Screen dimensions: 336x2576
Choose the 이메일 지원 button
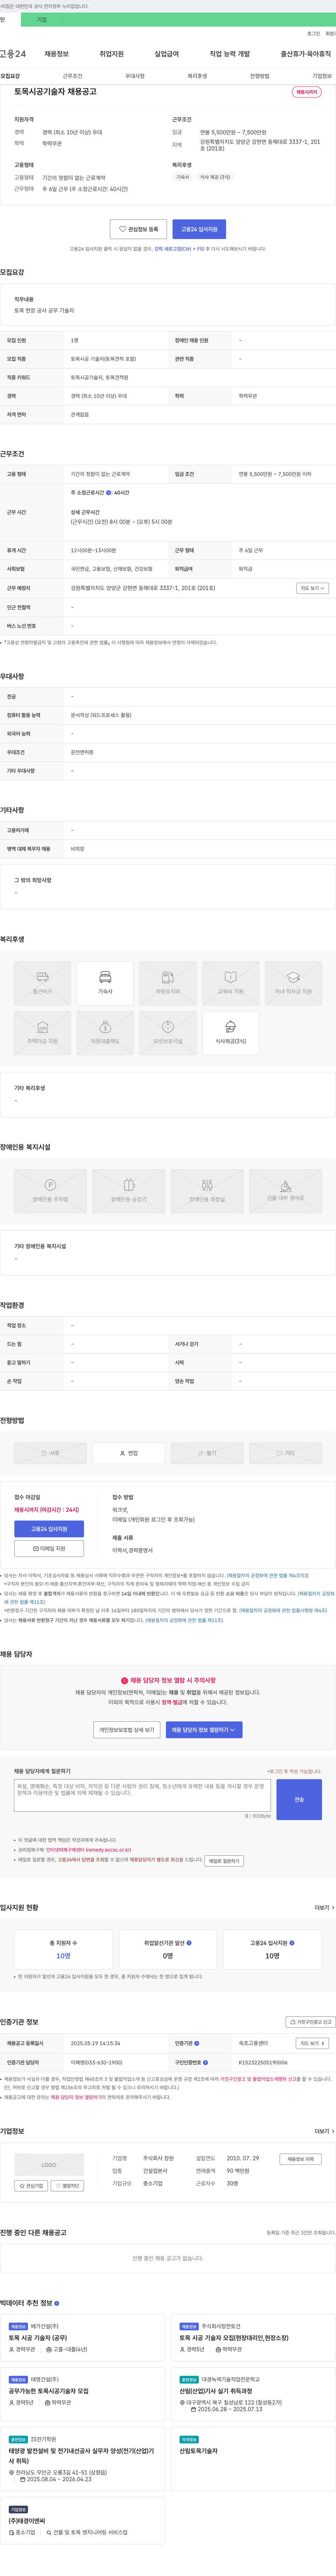pyautogui.click(x=49, y=1548)
